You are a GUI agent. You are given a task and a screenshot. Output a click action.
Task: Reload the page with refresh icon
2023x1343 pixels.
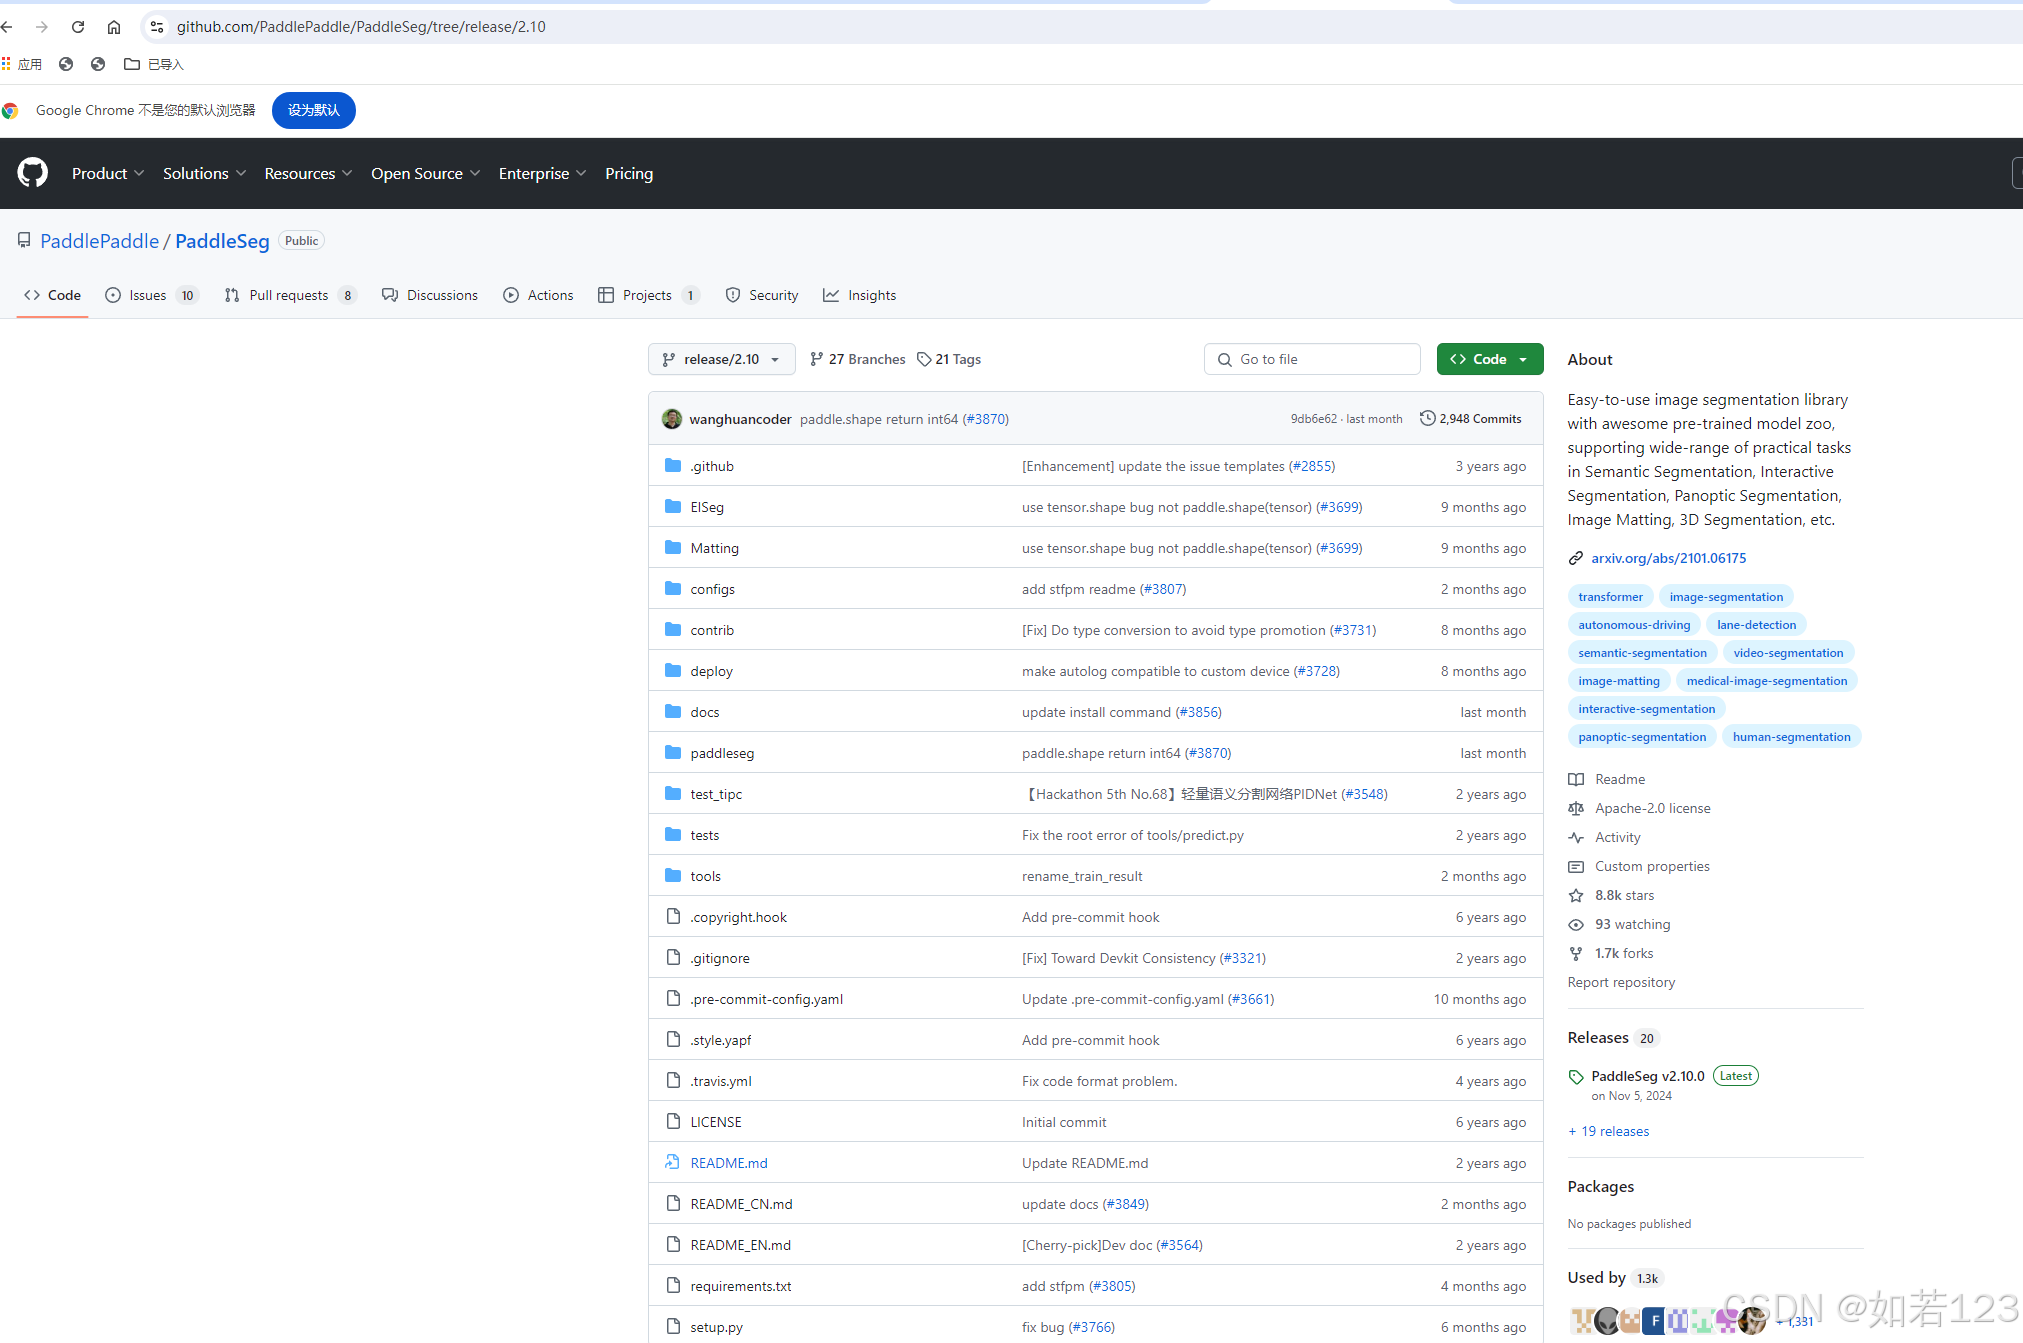pos(78,27)
